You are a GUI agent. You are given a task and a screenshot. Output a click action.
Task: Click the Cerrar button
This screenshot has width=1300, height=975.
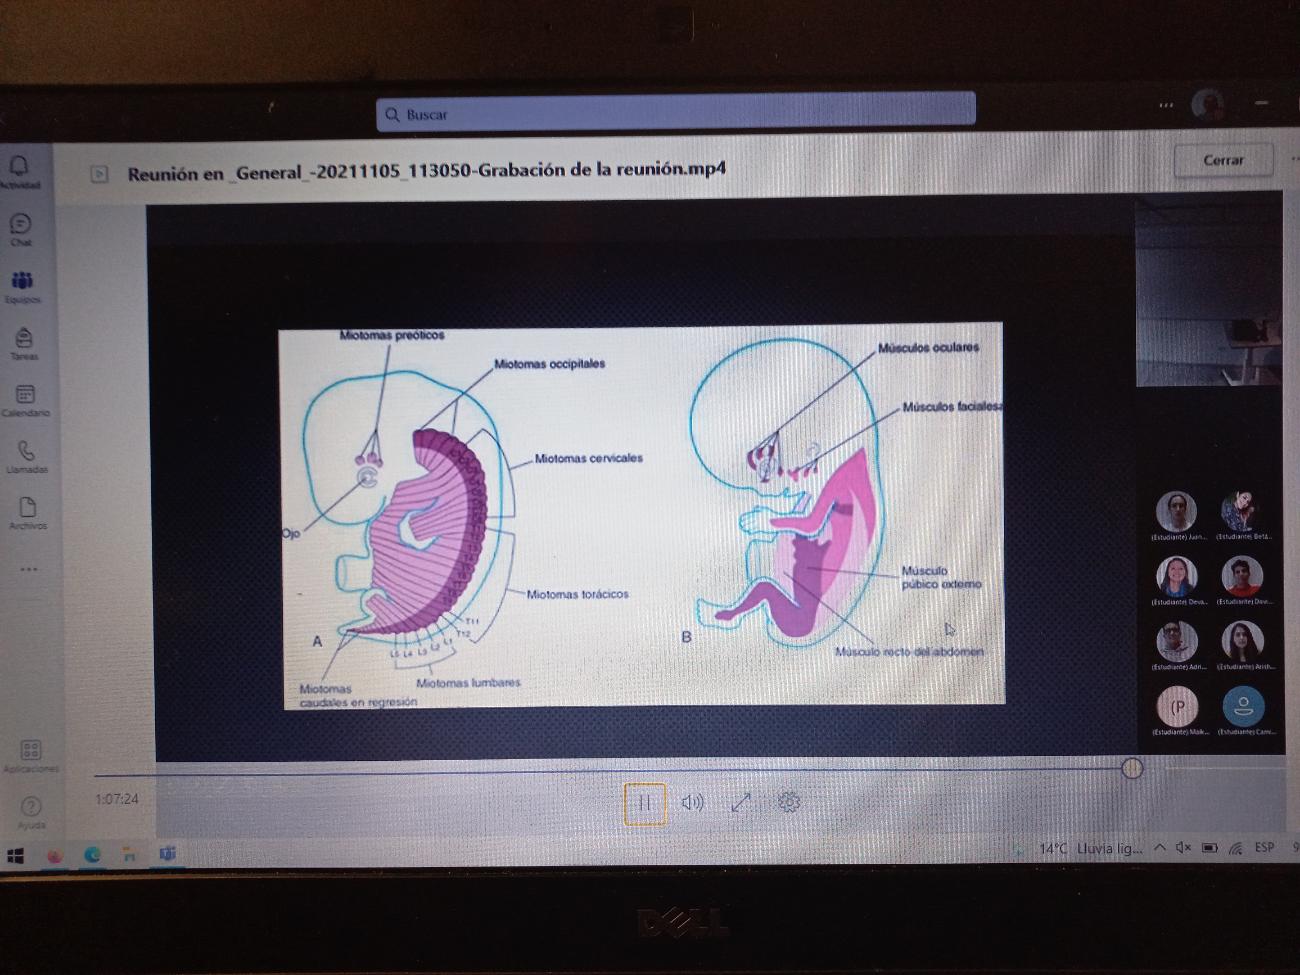click(1223, 160)
